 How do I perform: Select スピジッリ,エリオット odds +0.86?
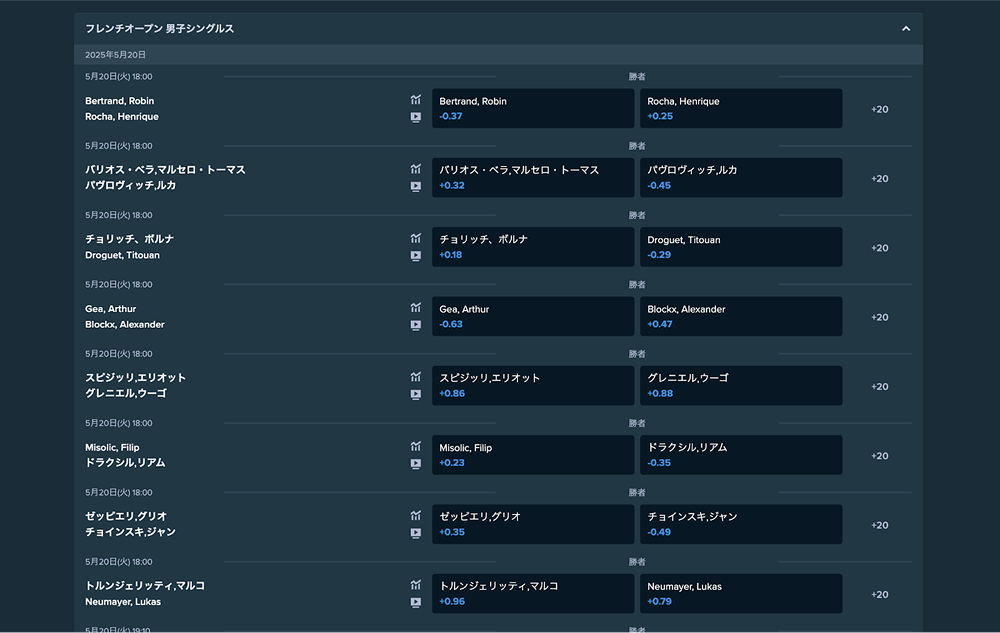[533, 386]
